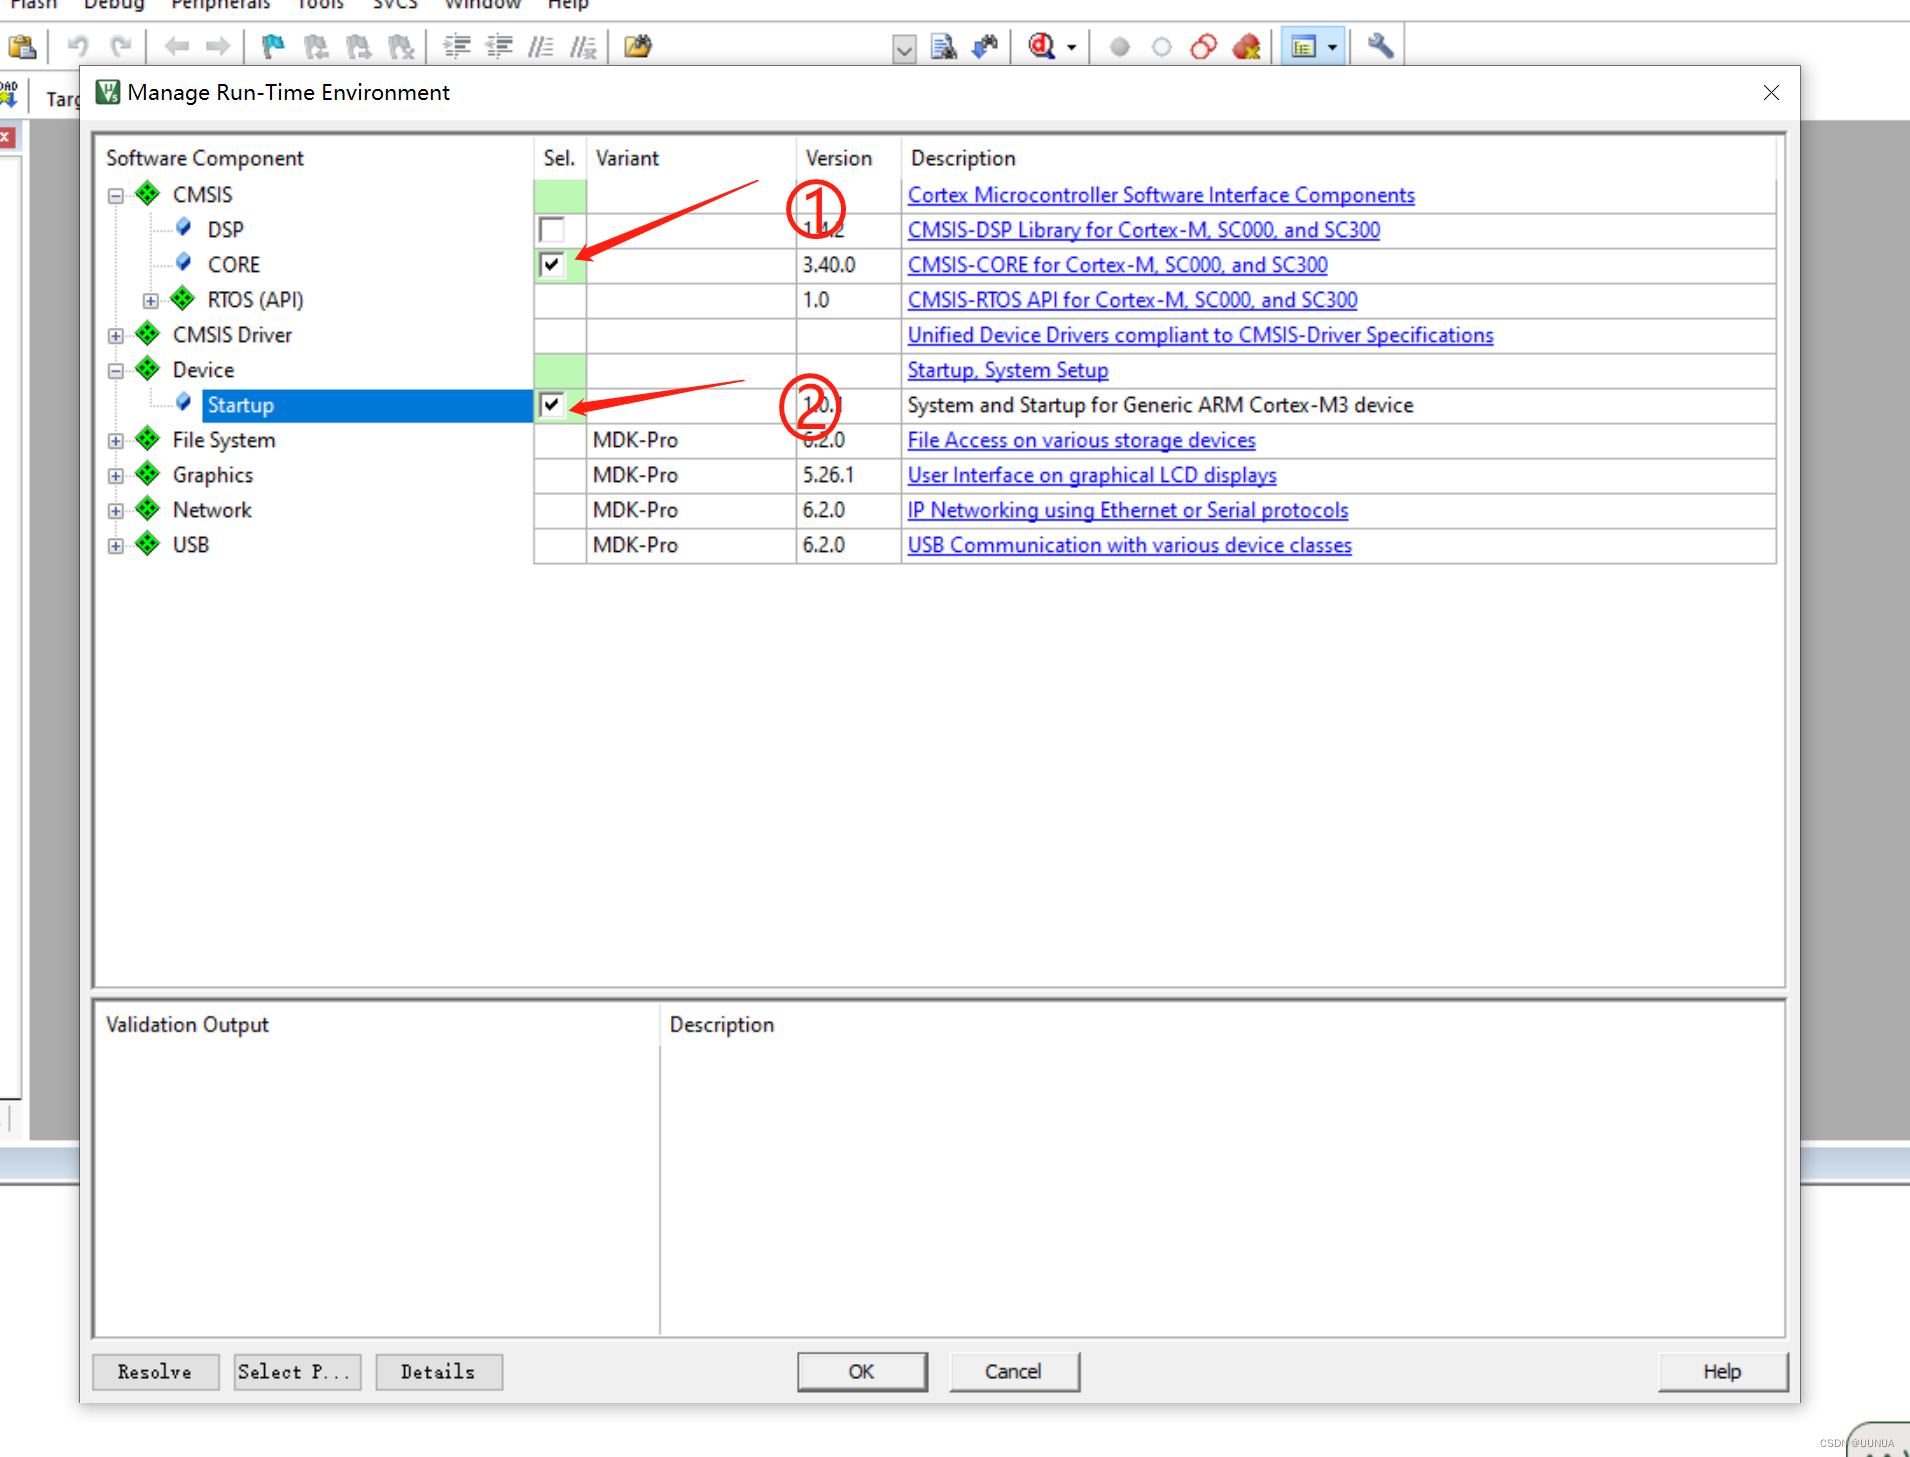Select the Startup tree row
Screen dimensions: 1910x1457
367,405
